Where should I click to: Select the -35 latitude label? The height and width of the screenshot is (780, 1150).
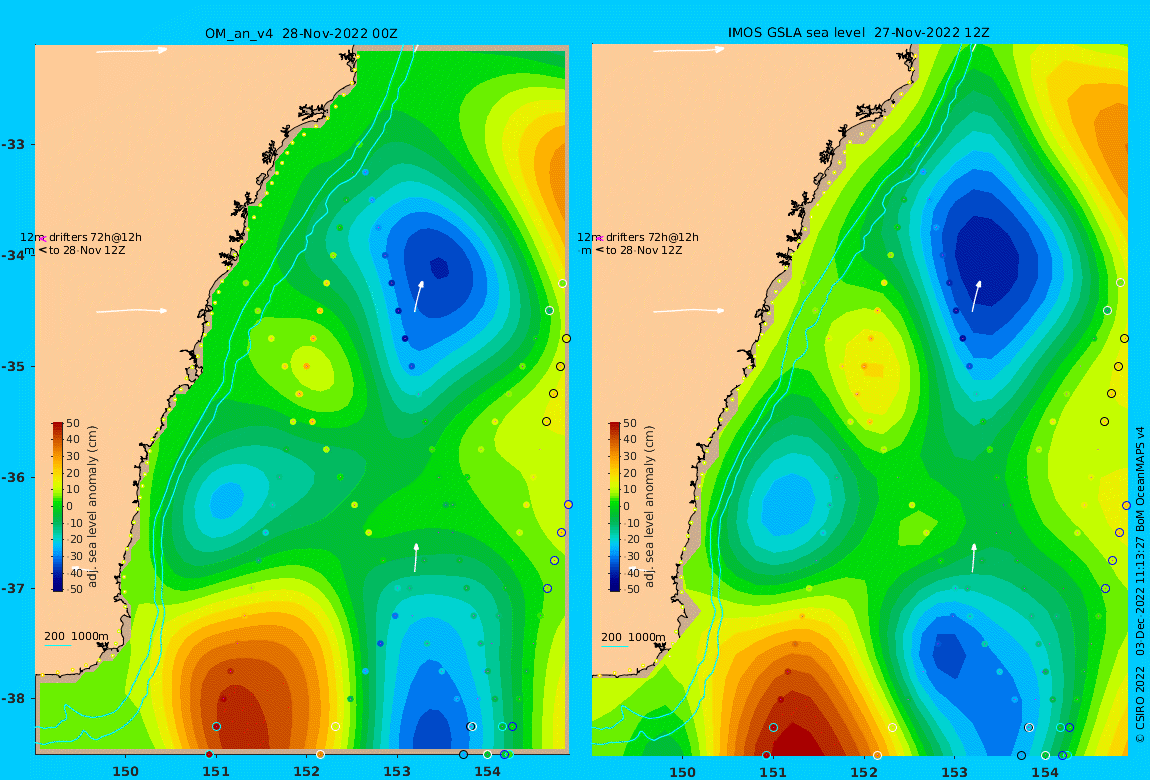click(x=12, y=367)
